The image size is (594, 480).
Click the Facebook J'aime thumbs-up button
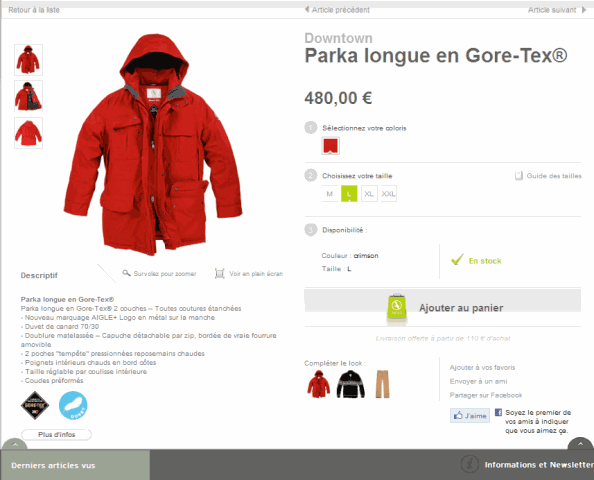470,416
